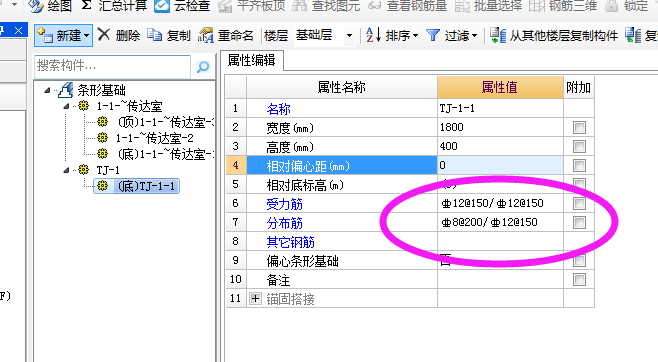Focus the 搜索构件 search field
The image size is (658, 362).
112,66
